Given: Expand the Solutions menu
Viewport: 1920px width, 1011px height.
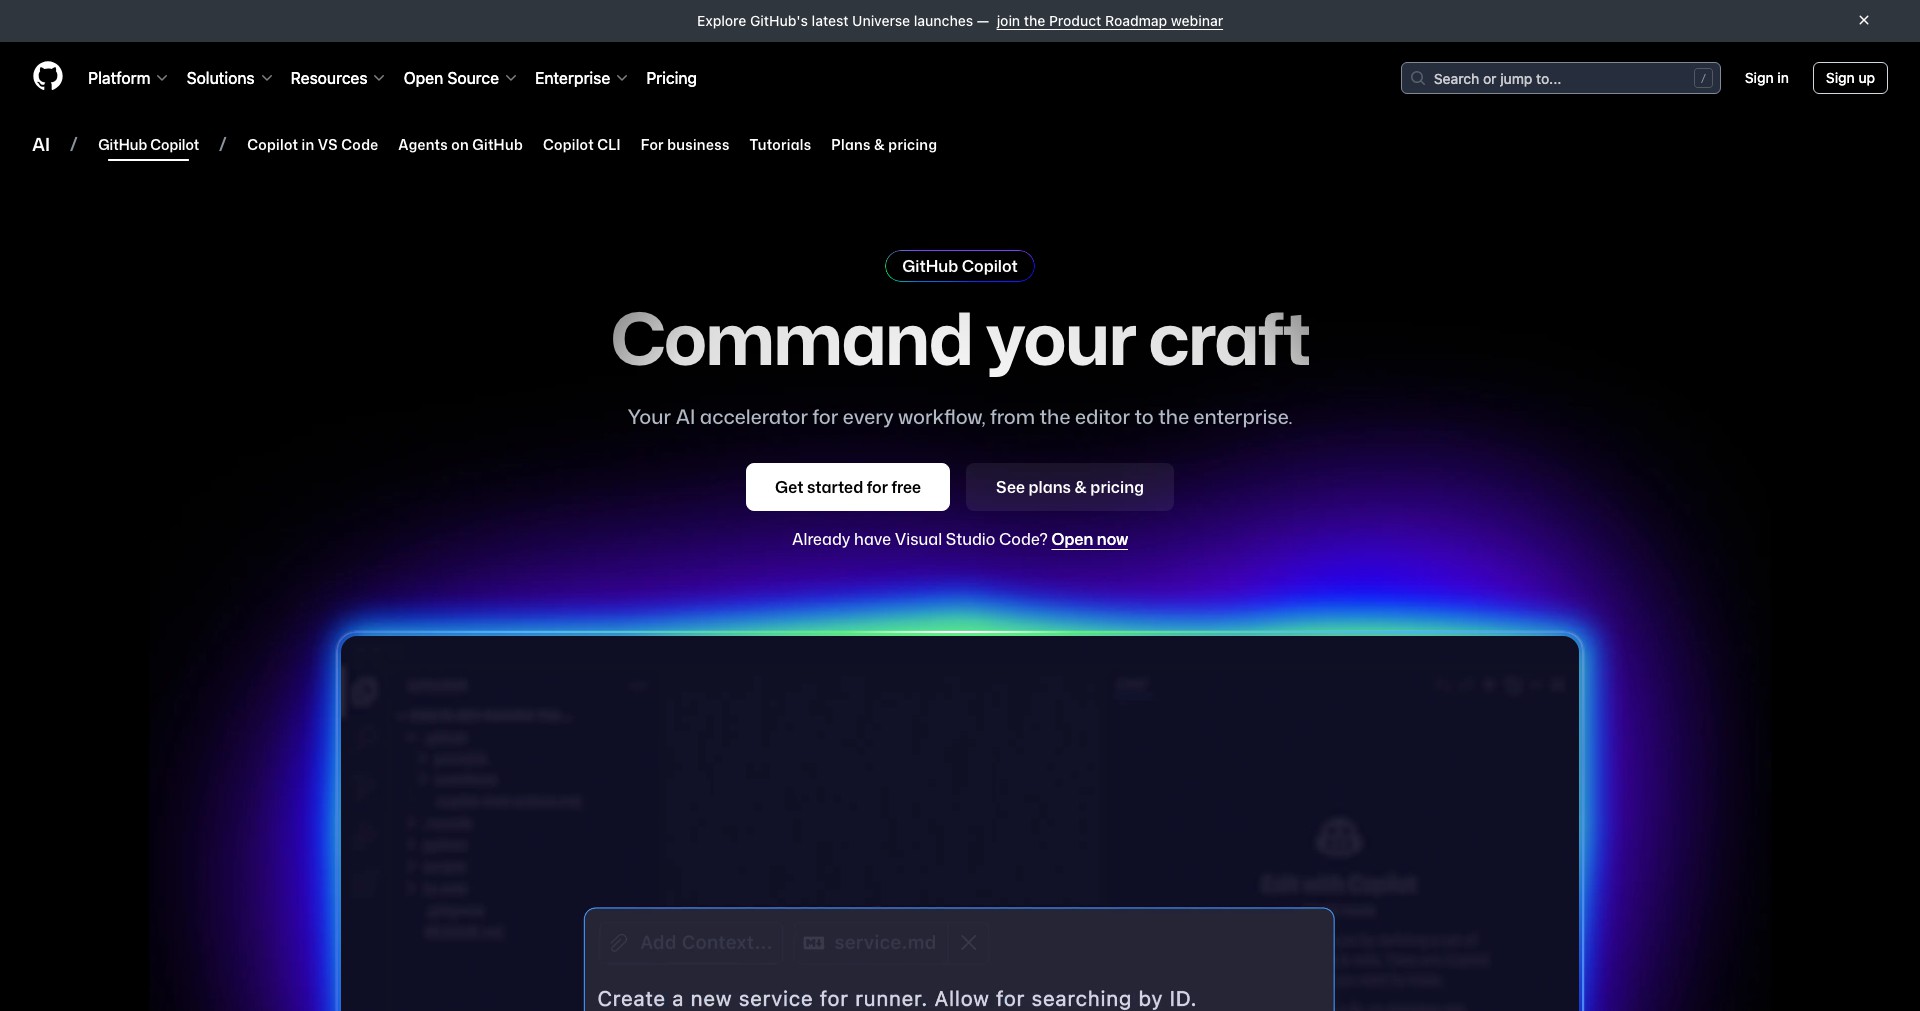Looking at the screenshot, I should tap(229, 78).
